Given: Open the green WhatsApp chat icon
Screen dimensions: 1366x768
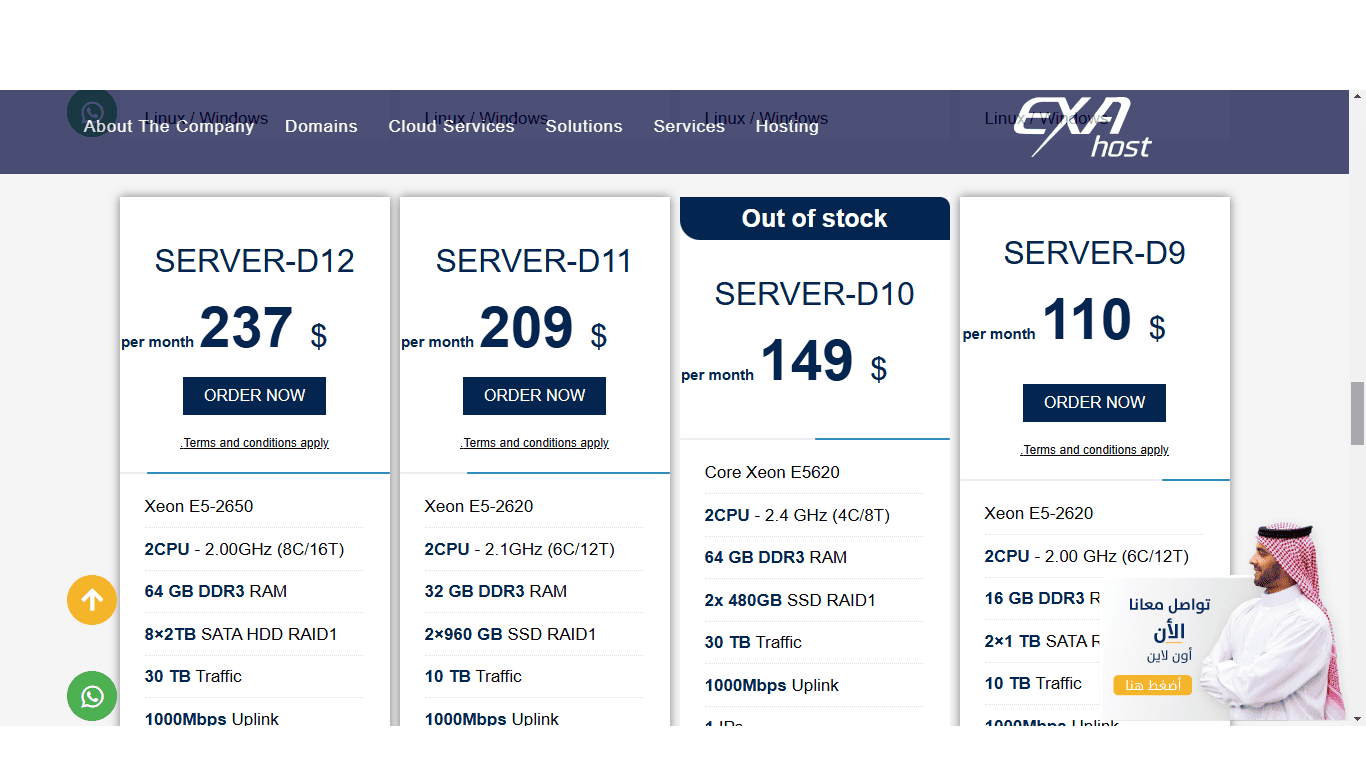Looking at the screenshot, I should tap(92, 696).
